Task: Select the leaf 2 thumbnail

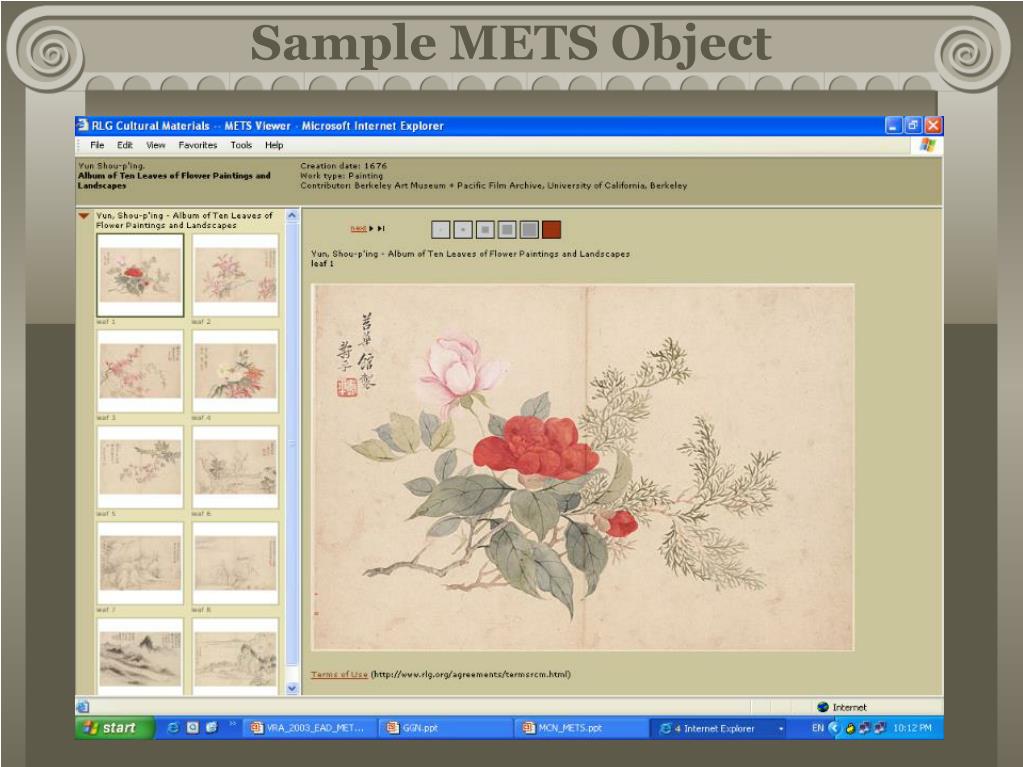Action: pyautogui.click(x=236, y=275)
